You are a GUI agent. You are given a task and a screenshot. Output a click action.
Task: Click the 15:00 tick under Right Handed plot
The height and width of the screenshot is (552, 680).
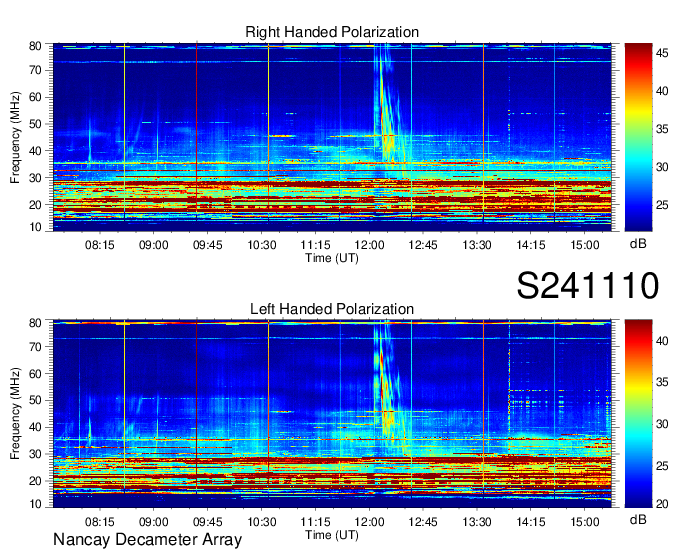click(585, 245)
